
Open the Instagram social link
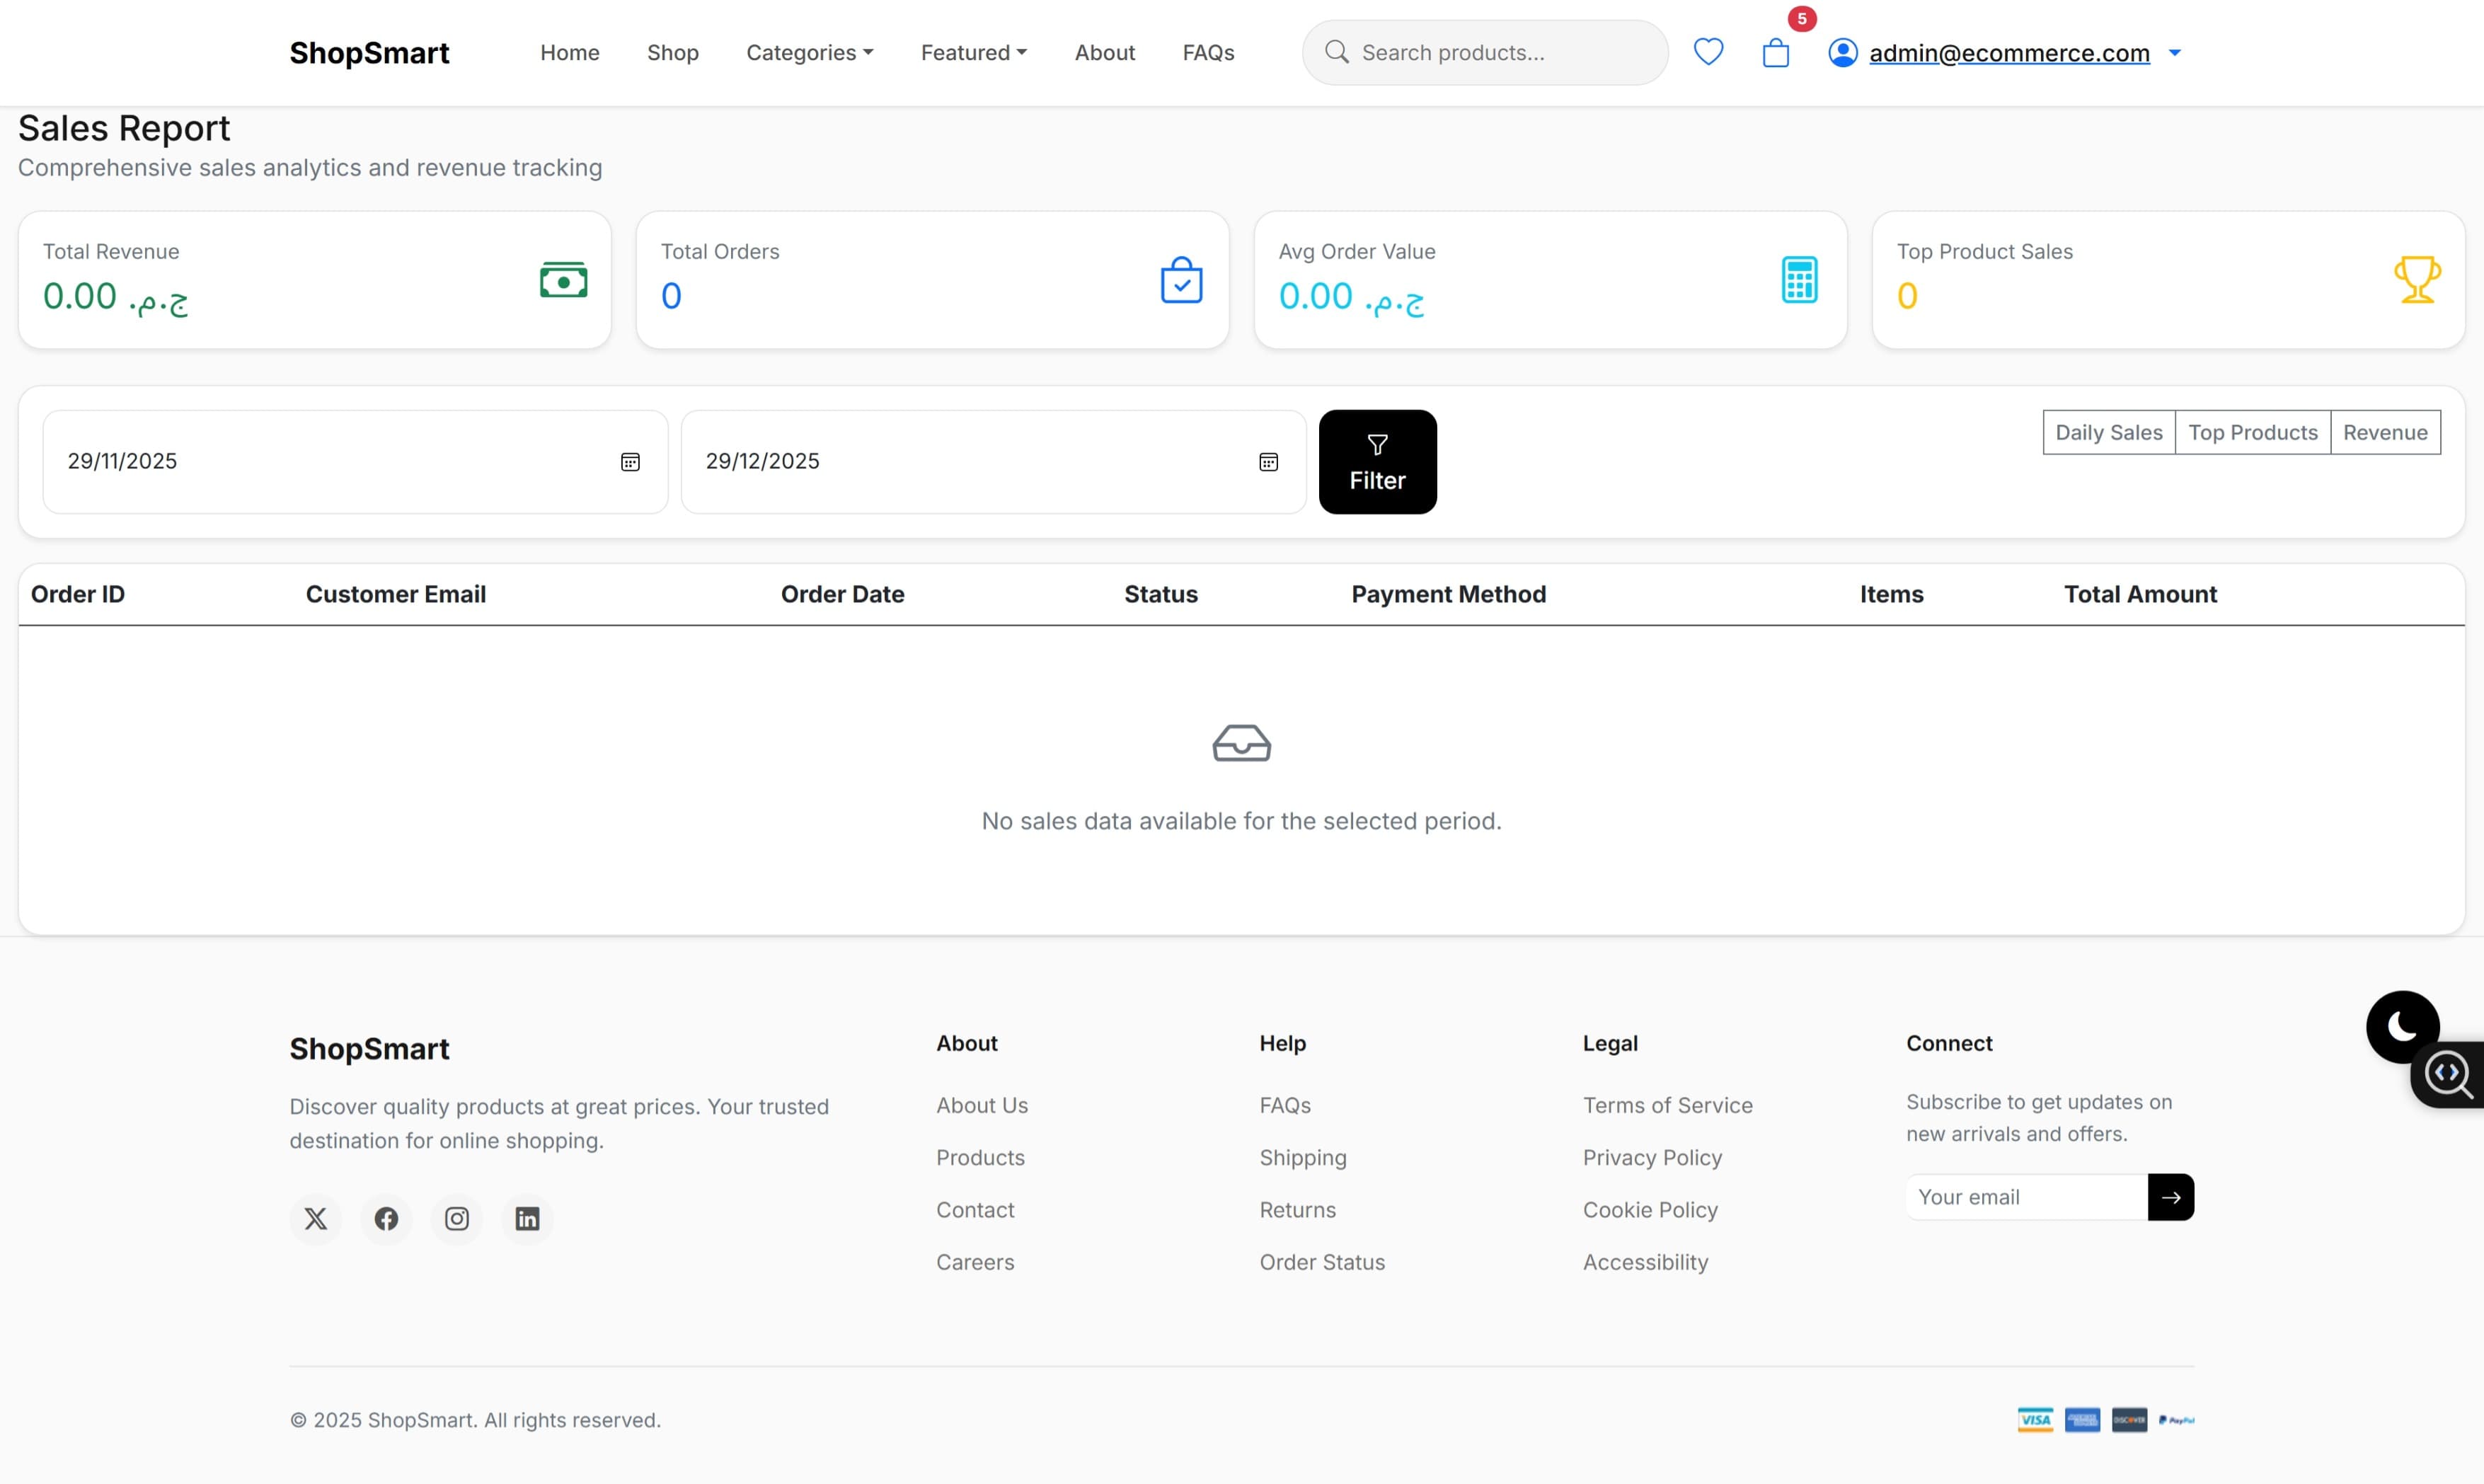[x=457, y=1219]
